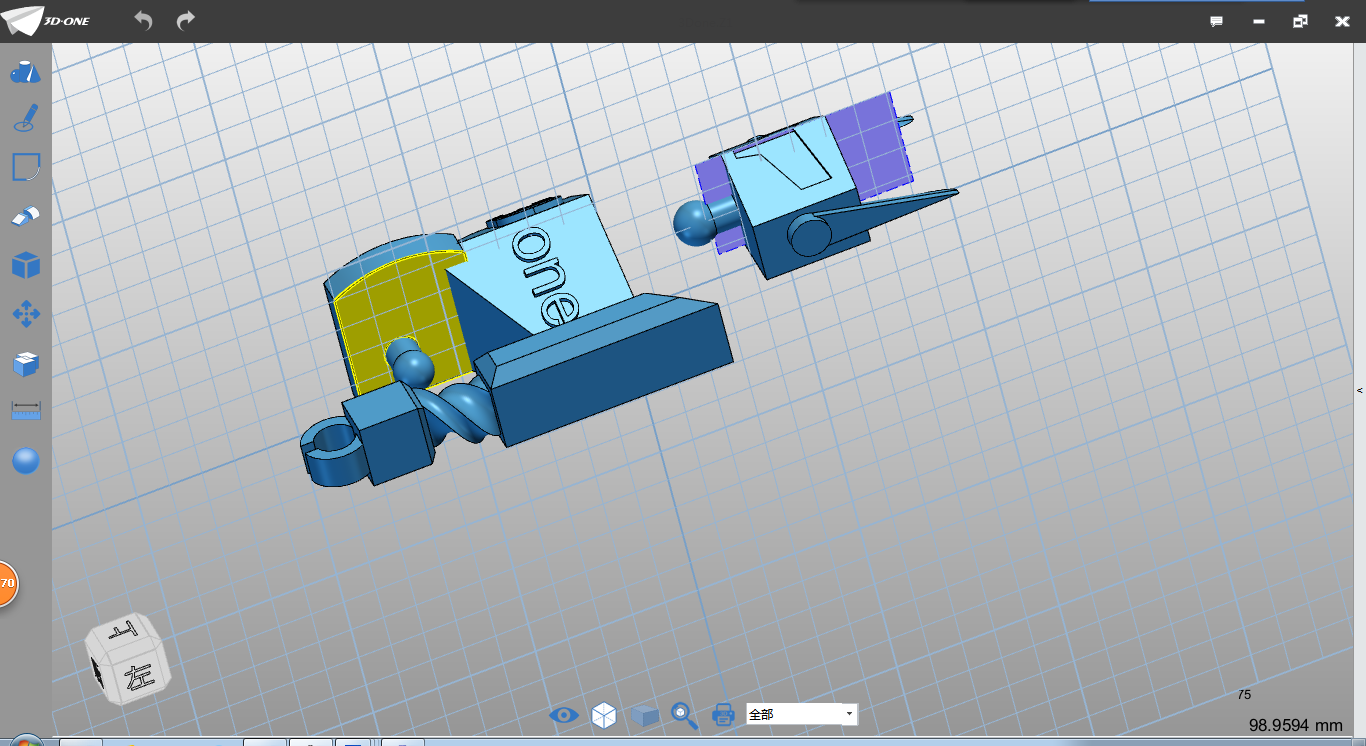Open the basic entity shapes tool
1366x746 pixels.
point(26,72)
